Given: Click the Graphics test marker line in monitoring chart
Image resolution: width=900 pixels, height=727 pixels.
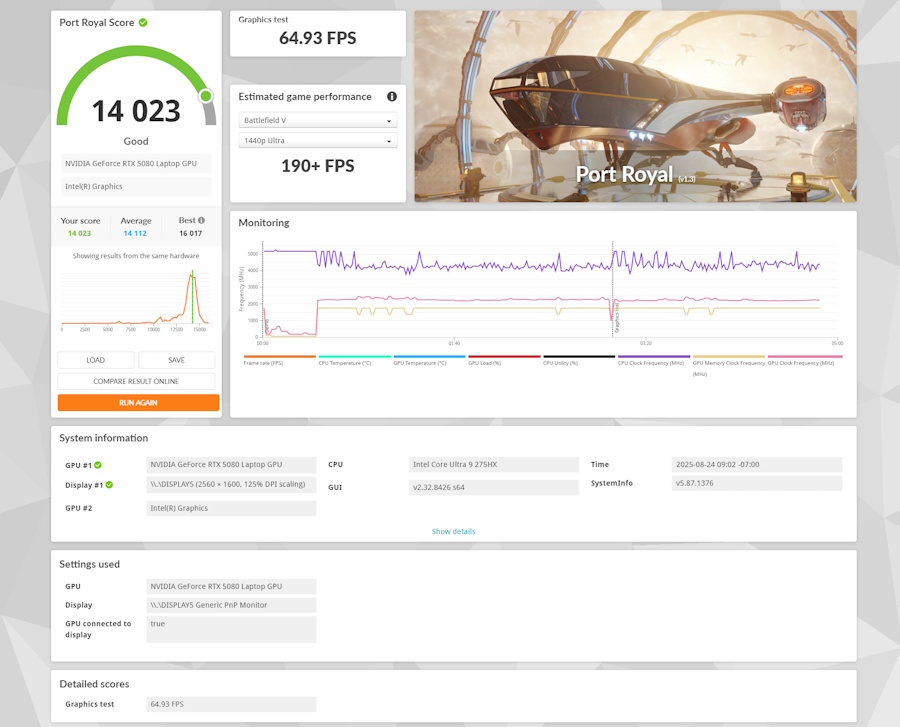Looking at the screenshot, I should [x=612, y=289].
